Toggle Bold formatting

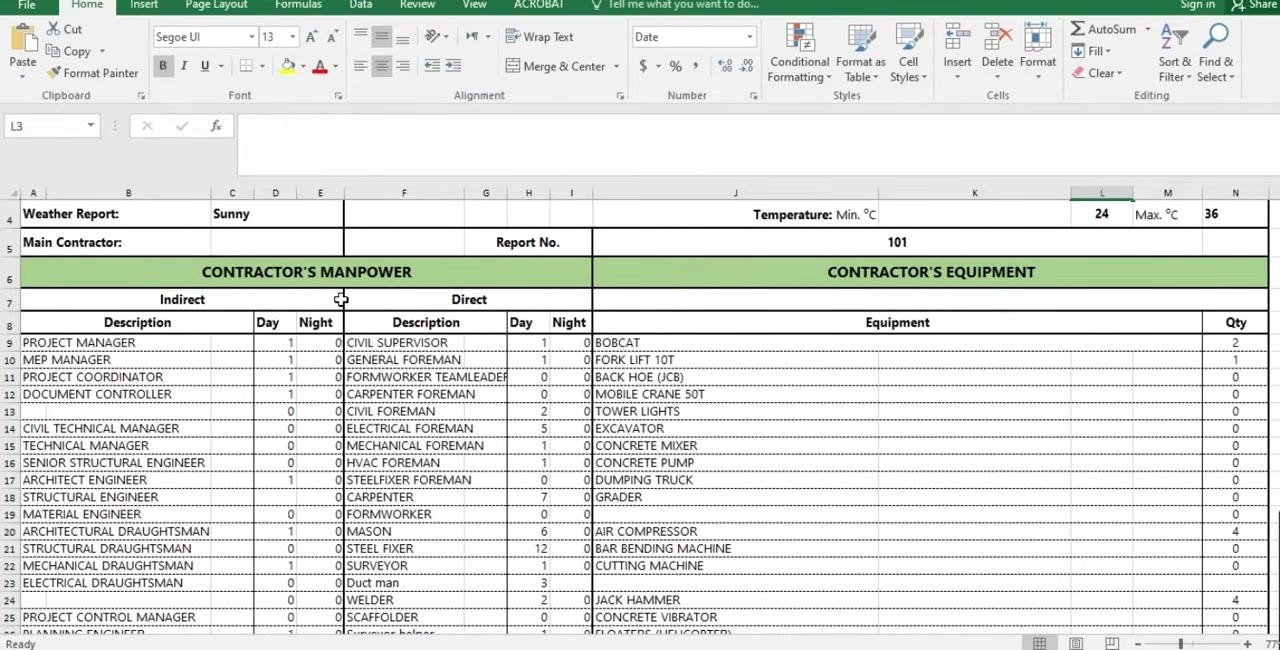coord(162,66)
